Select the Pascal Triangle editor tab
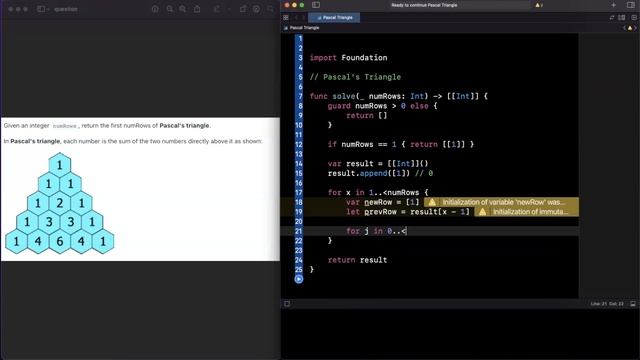Viewport: 640px width, 360px height. (x=334, y=18)
